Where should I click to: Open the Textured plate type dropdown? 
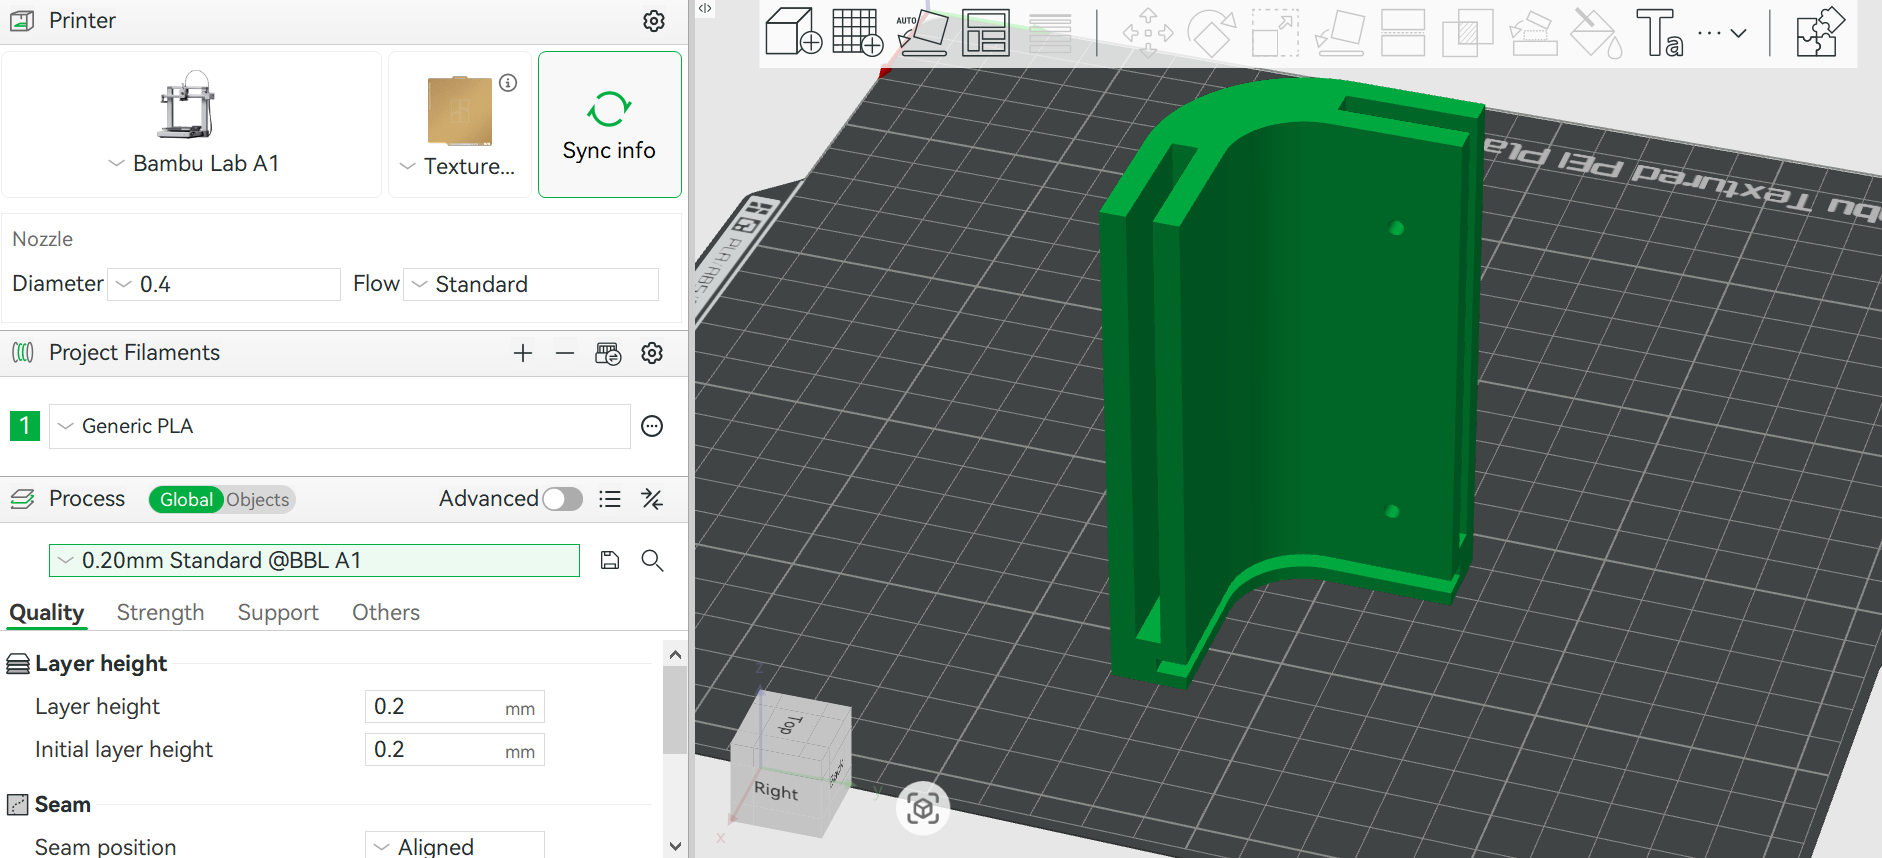pos(458,166)
